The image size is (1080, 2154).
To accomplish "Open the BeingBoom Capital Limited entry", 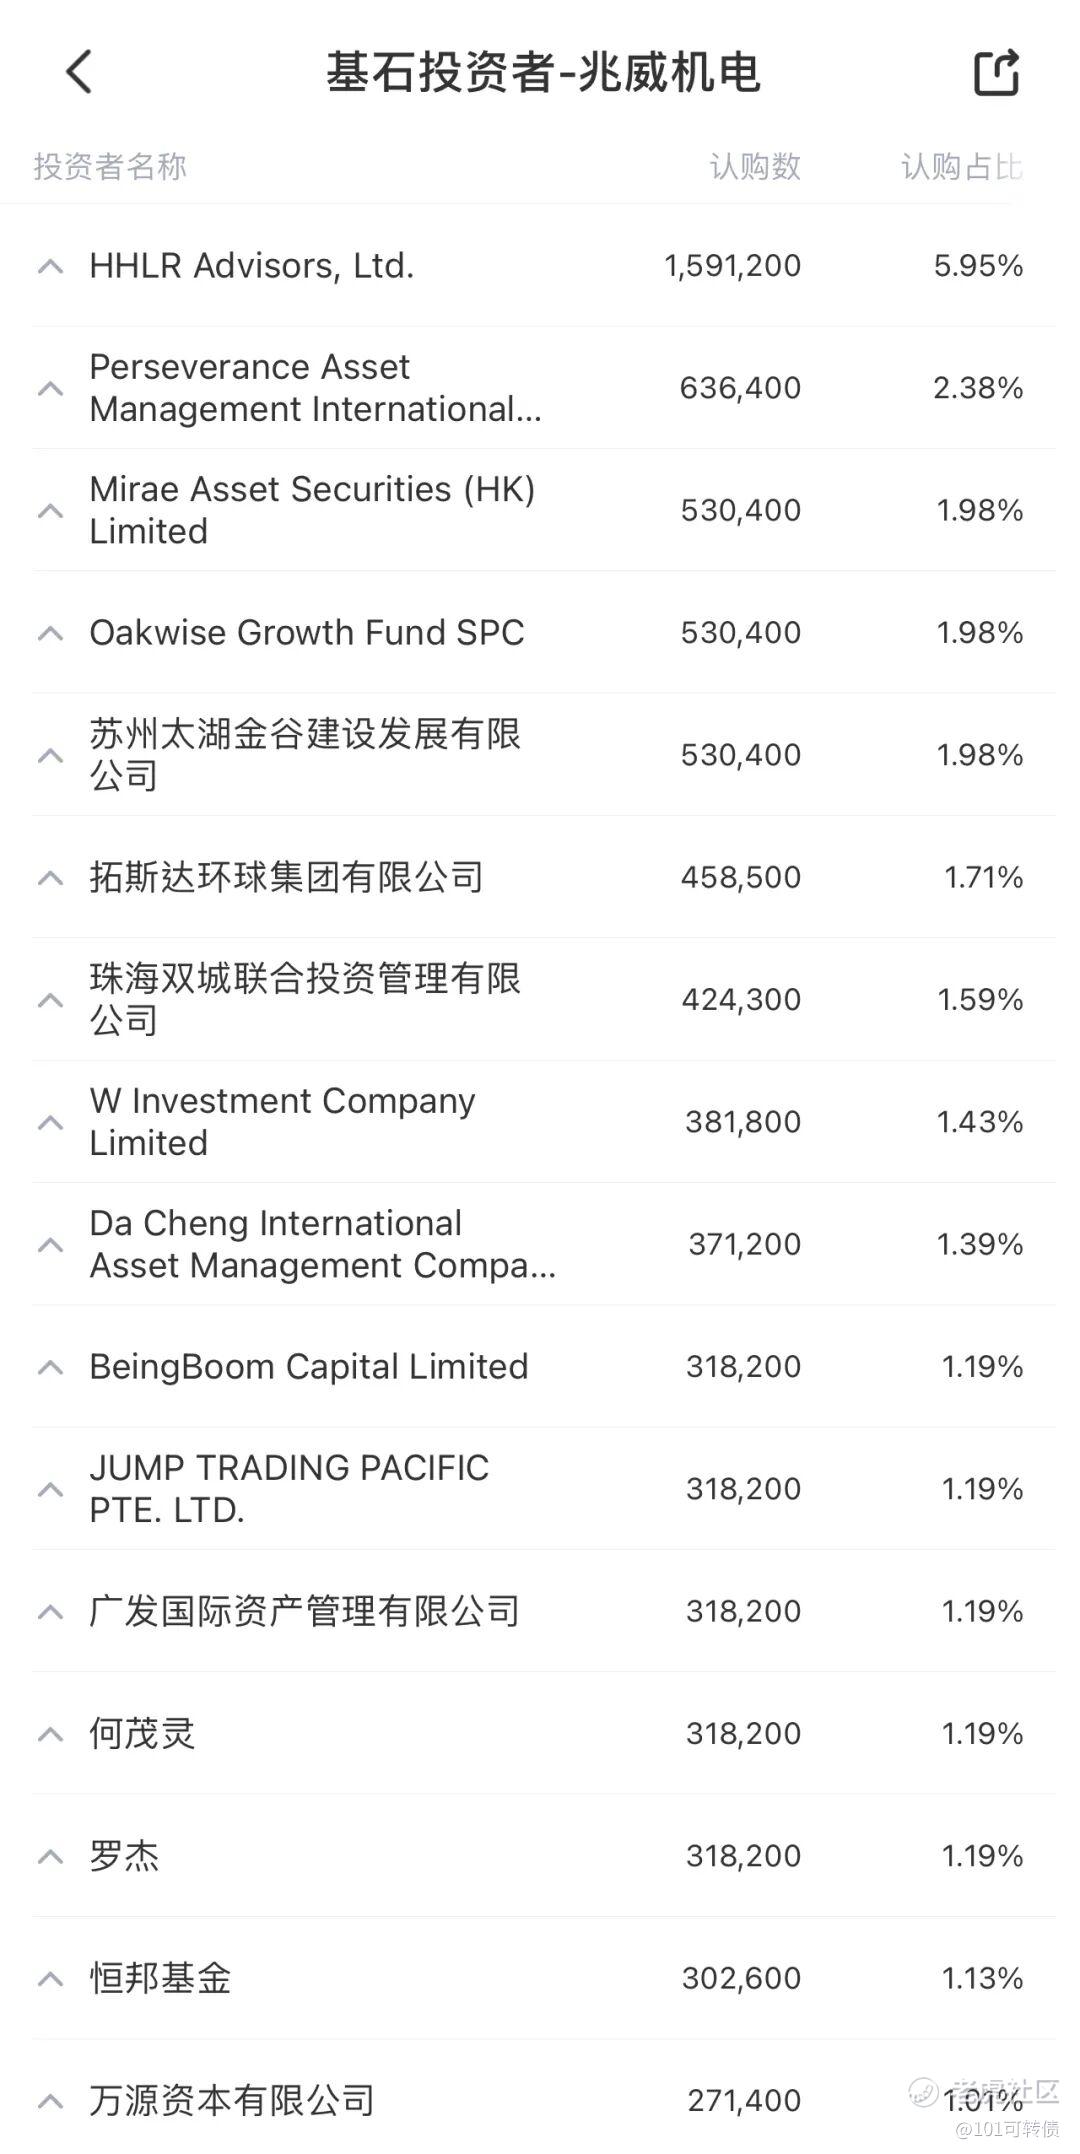I will pos(544,1367).
